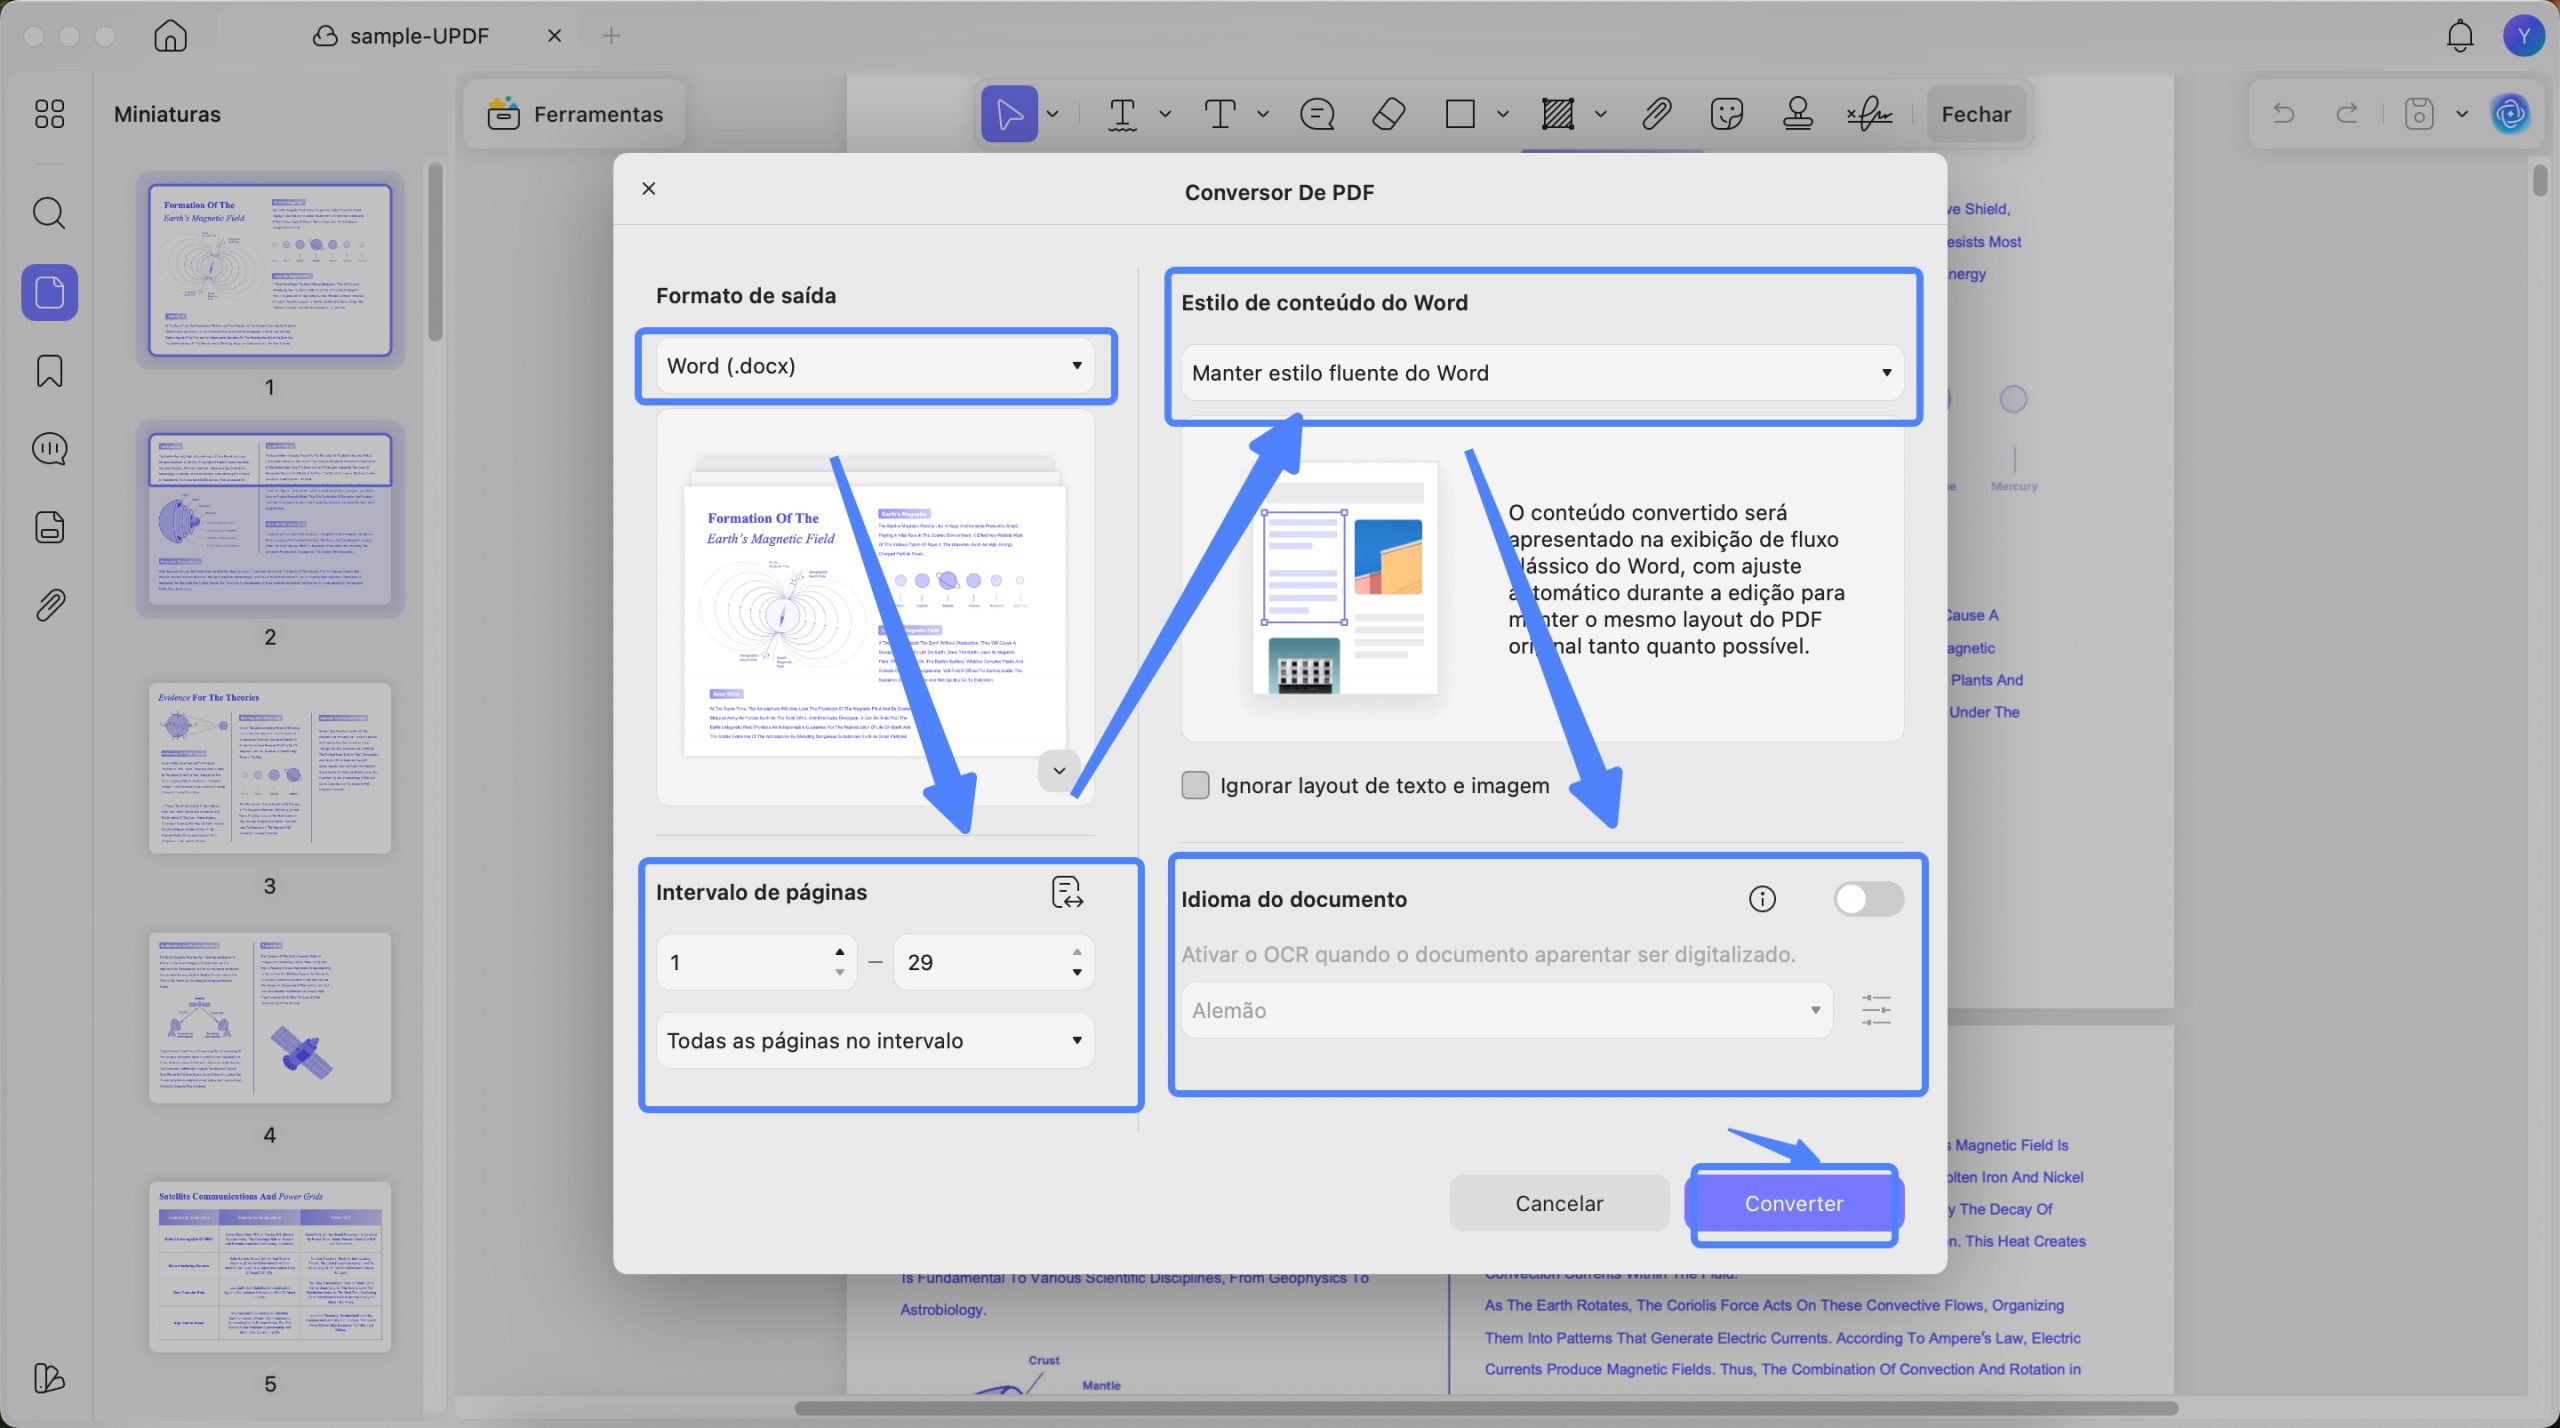Select the page thumbnails panel icon

coord(49,292)
